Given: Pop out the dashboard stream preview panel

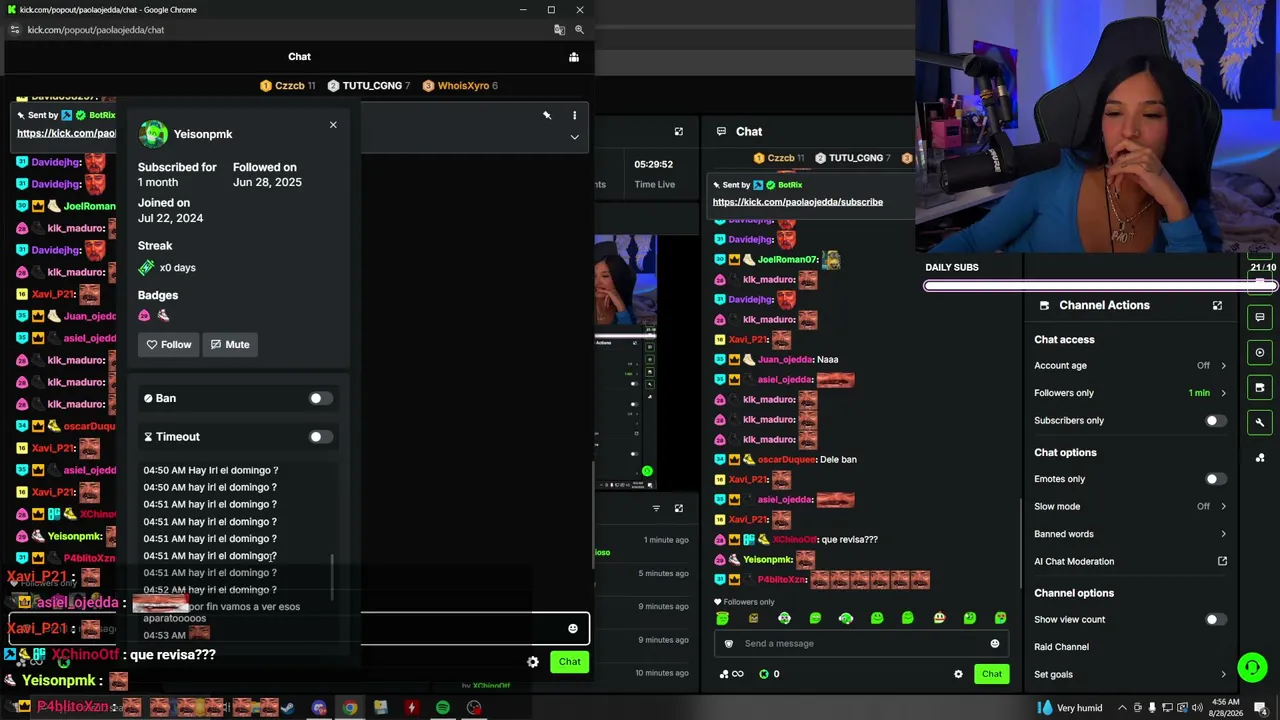Looking at the screenshot, I should pos(679,132).
